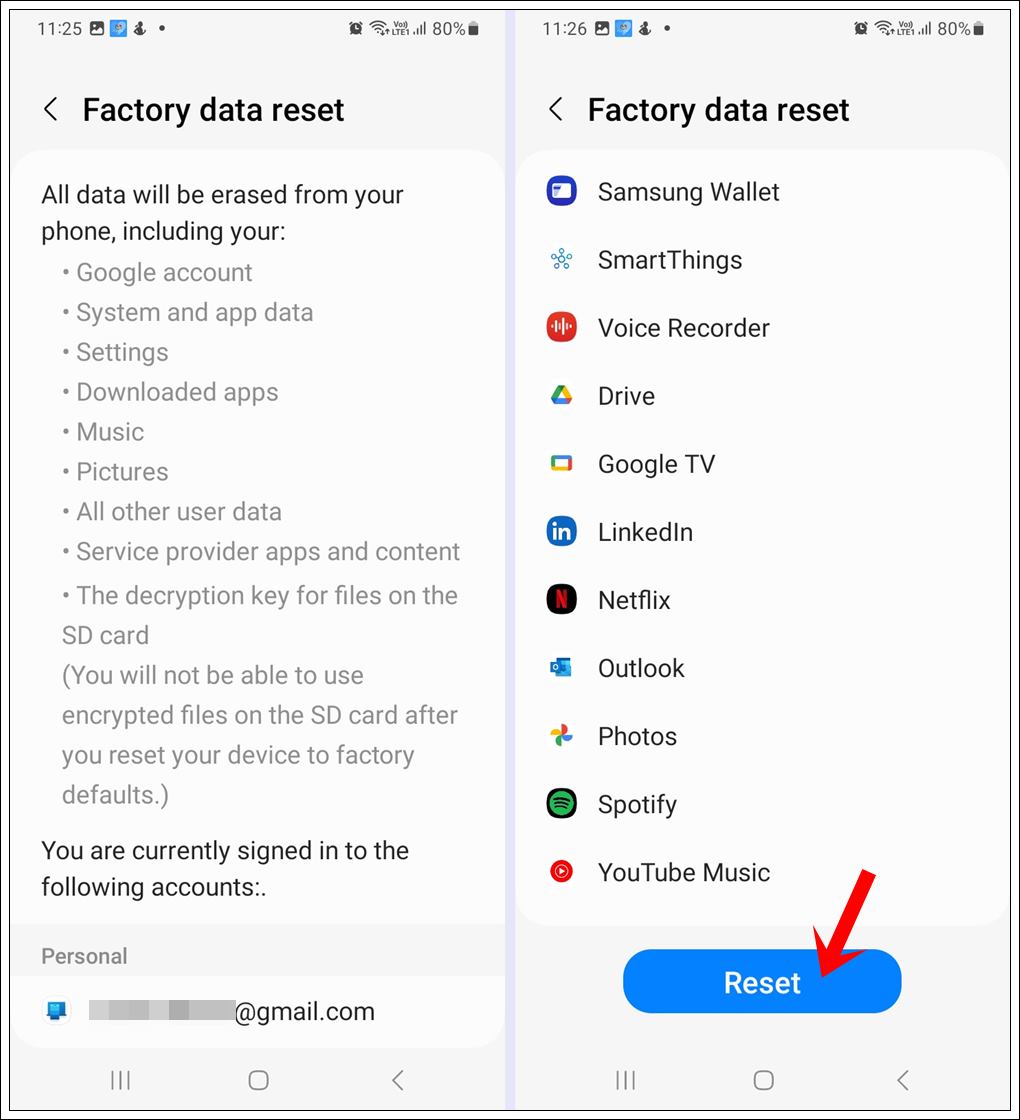
Task: Open the YouTube Music icon
Action: click(561, 871)
